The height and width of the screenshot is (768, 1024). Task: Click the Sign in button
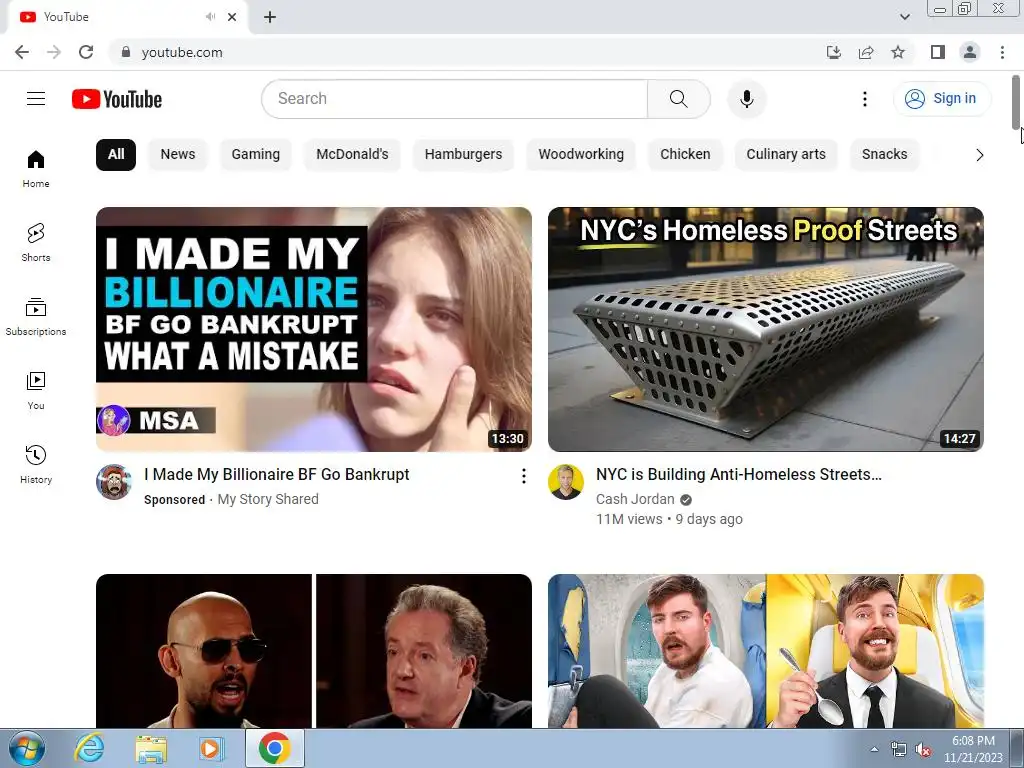pyautogui.click(x=941, y=99)
